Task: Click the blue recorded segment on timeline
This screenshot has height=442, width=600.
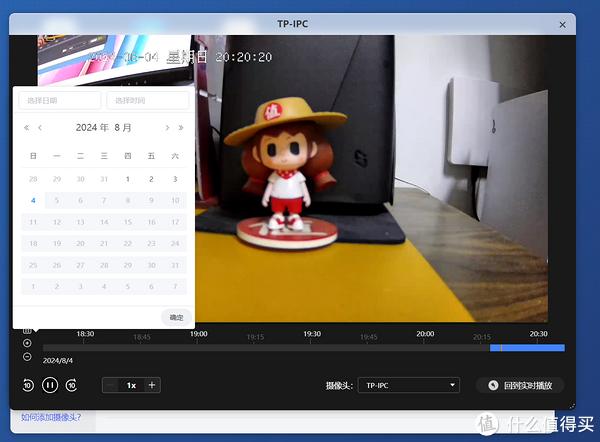Action: [527, 348]
